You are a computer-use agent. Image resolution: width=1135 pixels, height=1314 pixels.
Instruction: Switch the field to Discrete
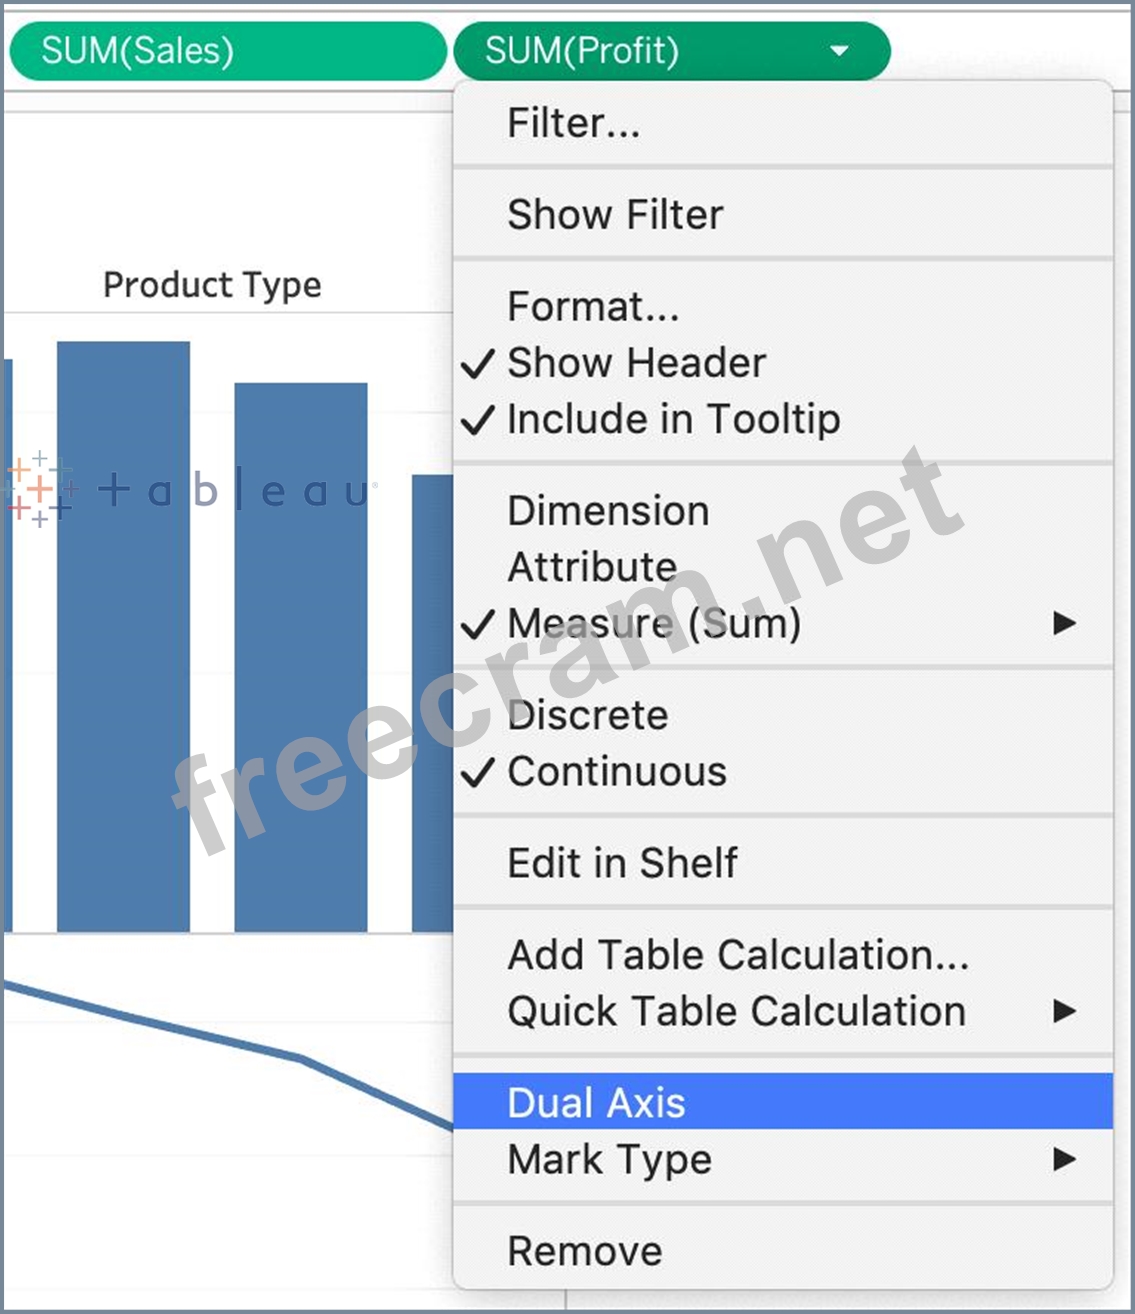tap(587, 716)
